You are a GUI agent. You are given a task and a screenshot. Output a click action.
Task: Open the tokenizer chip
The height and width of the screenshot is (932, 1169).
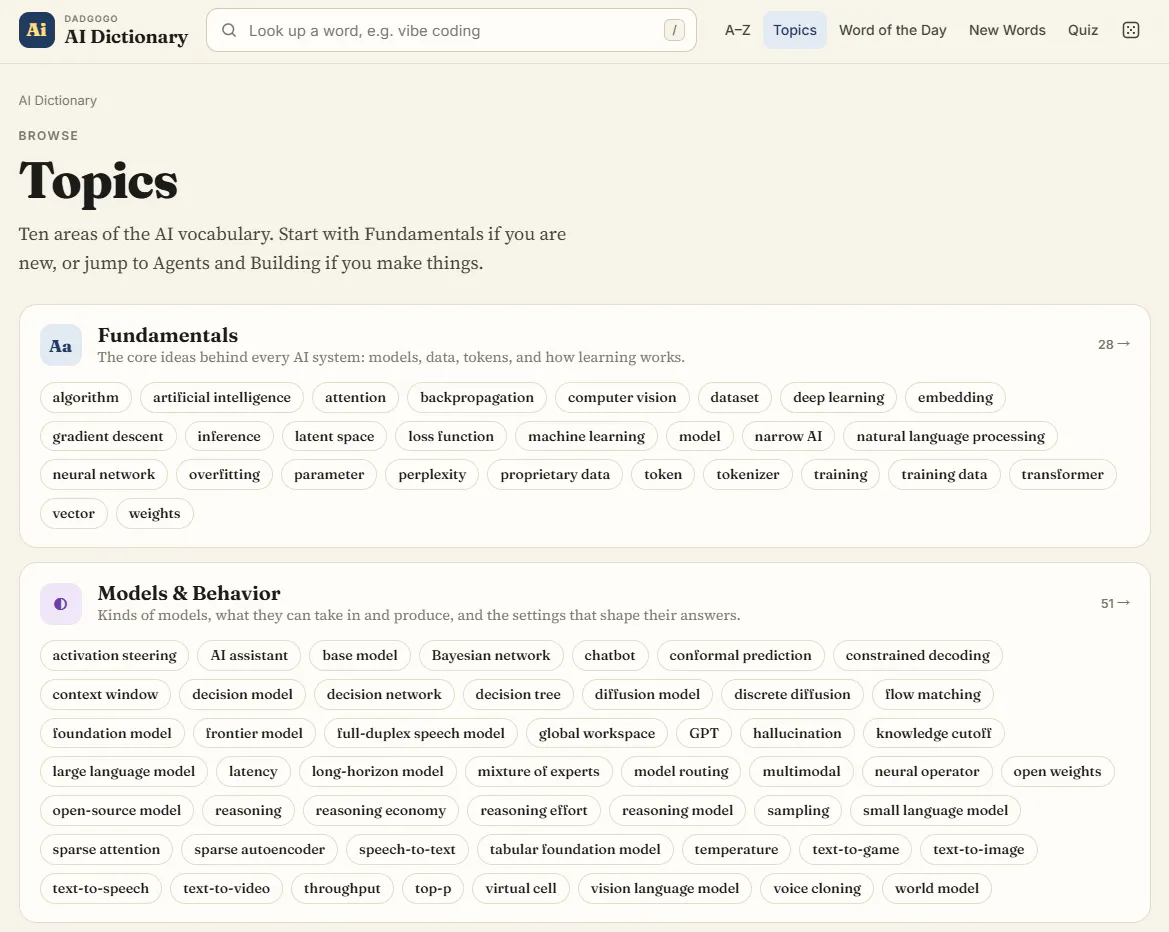point(748,474)
